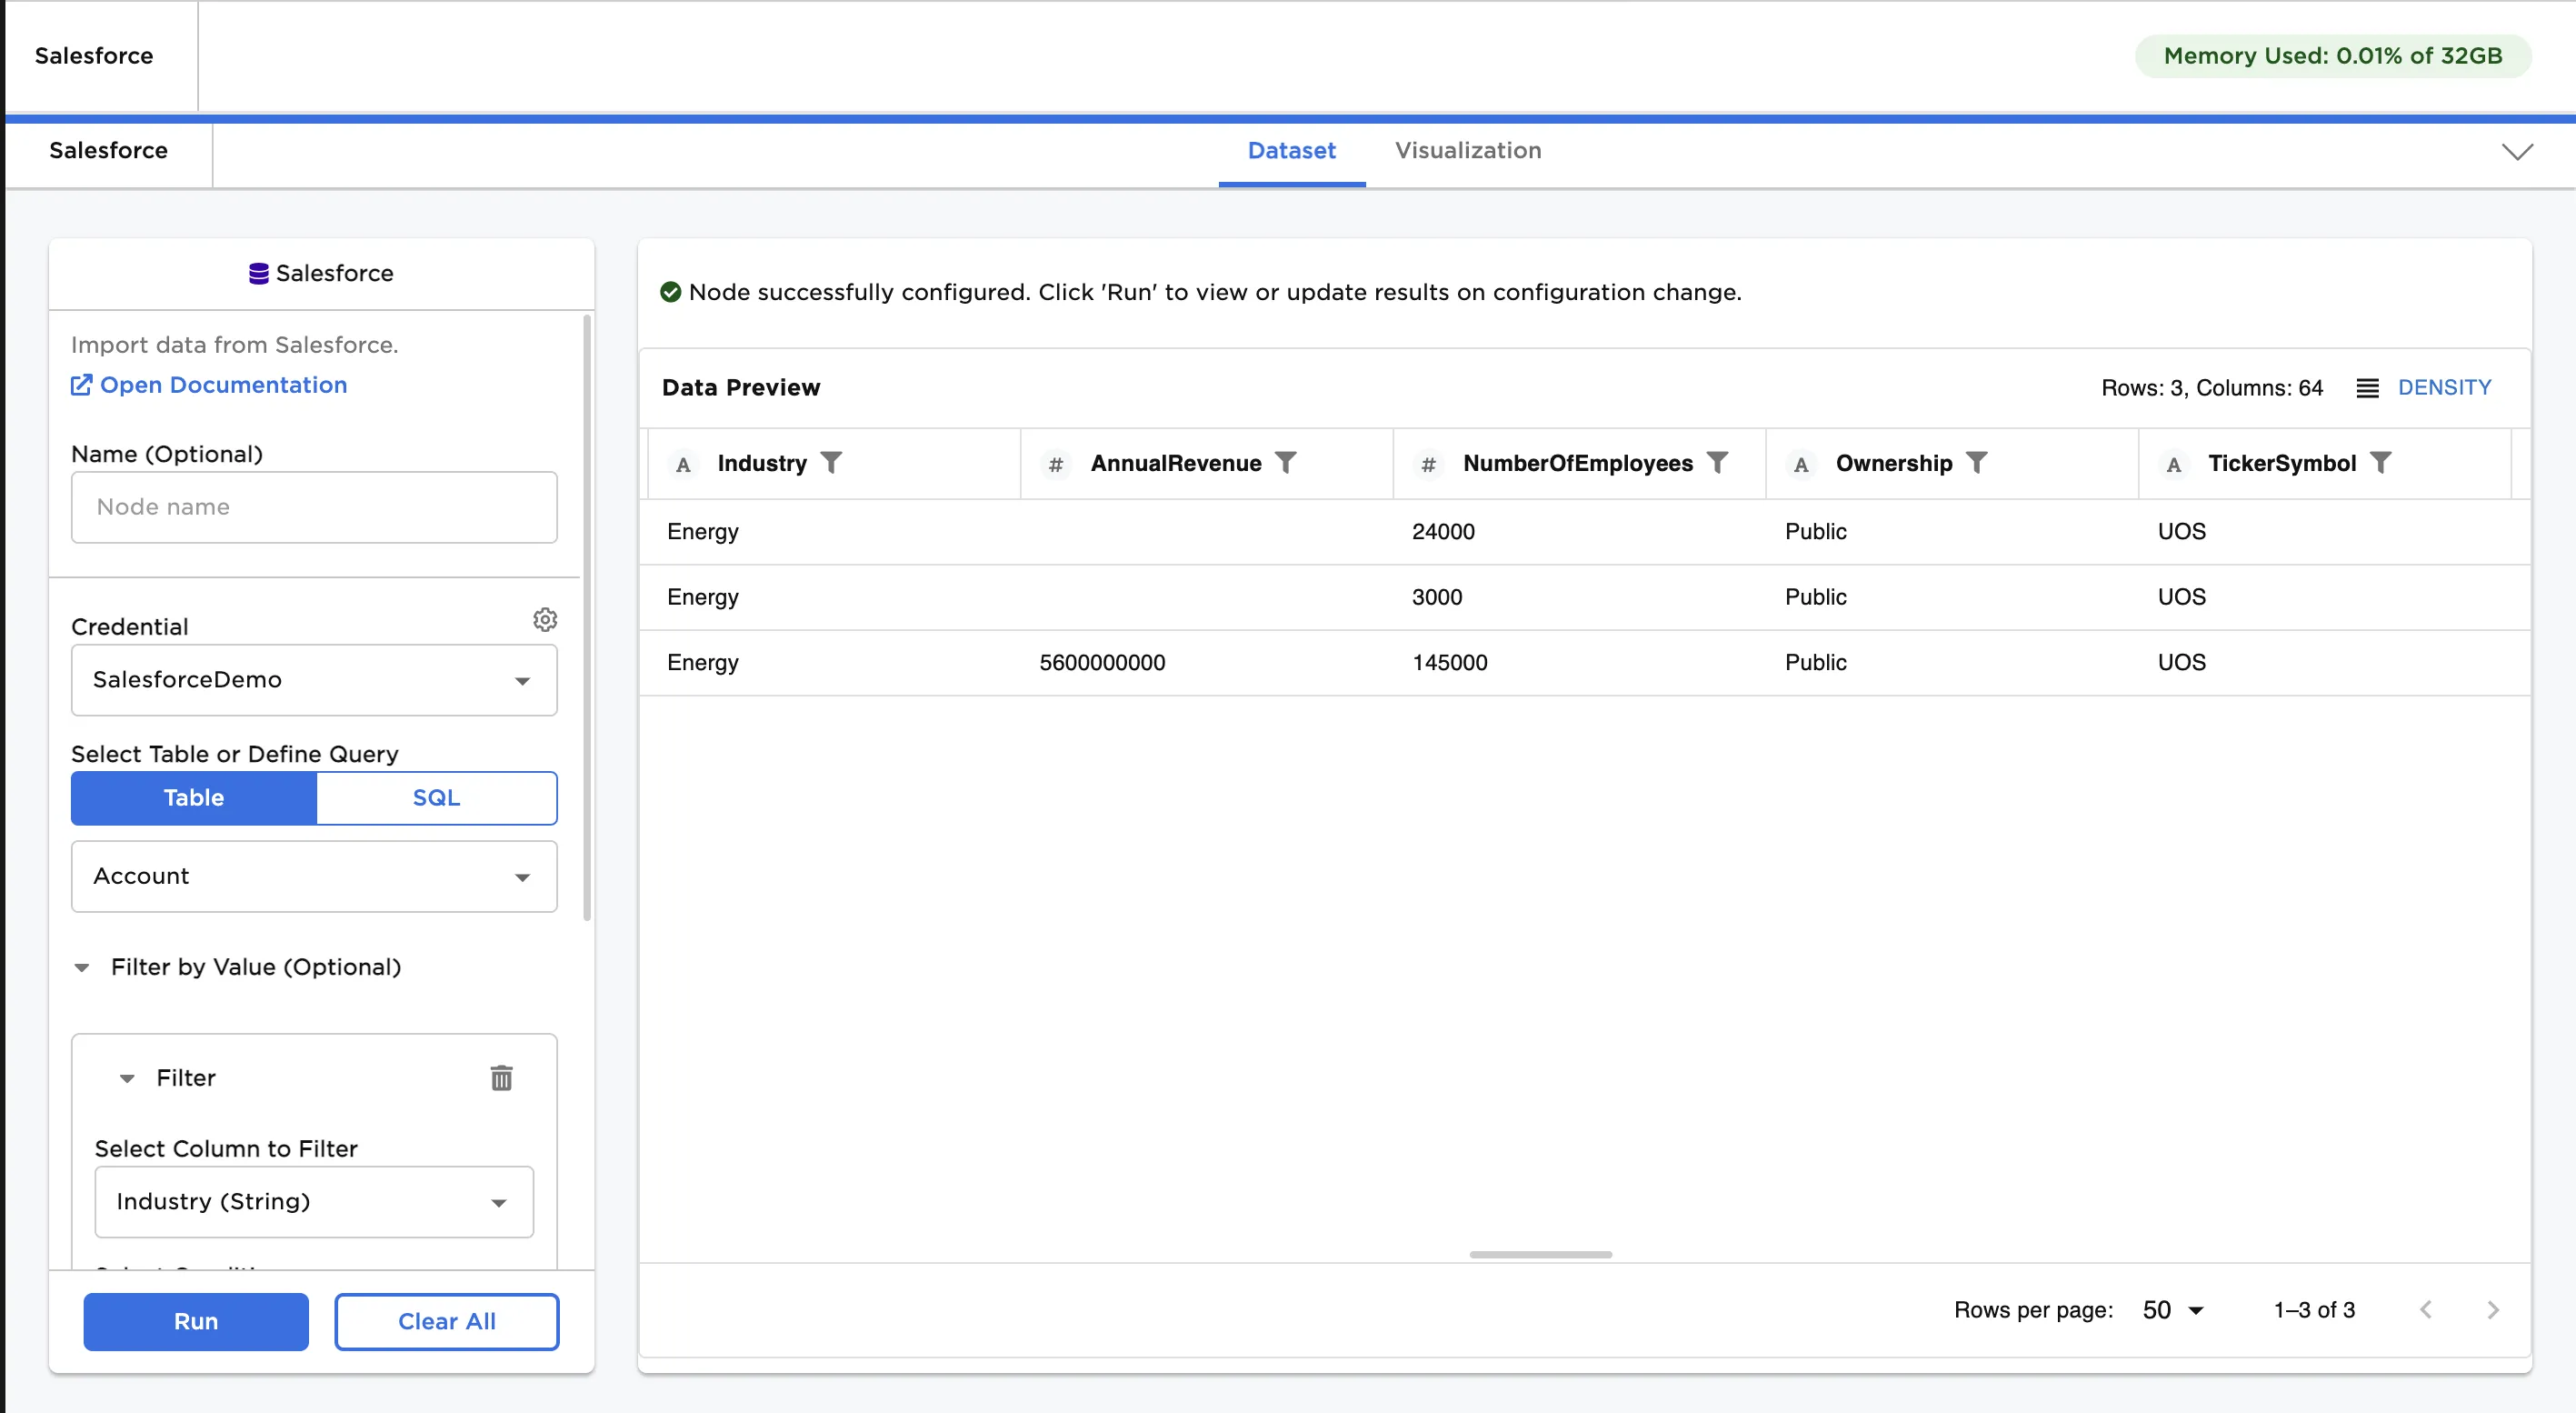Screen dimensions: 2576x1413
Task: Open Documentation for Salesforce import
Action: click(x=208, y=385)
